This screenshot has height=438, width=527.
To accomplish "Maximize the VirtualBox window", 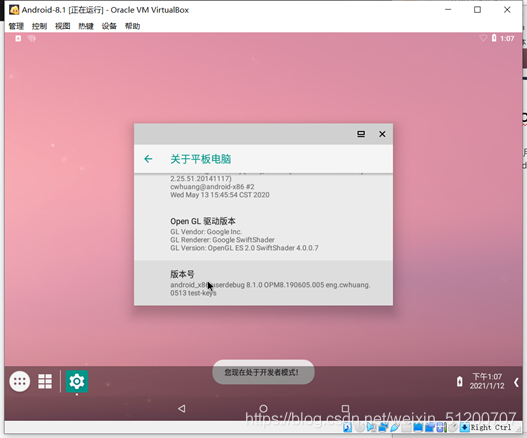I will (x=477, y=10).
